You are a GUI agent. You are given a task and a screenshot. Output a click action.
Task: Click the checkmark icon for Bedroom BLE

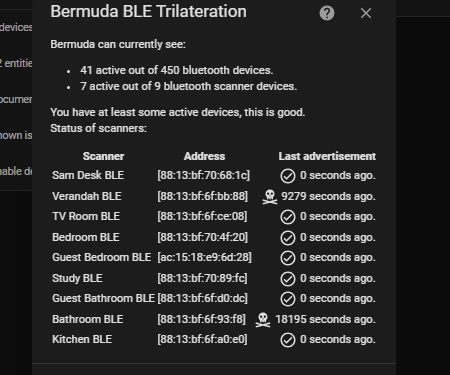[288, 238]
